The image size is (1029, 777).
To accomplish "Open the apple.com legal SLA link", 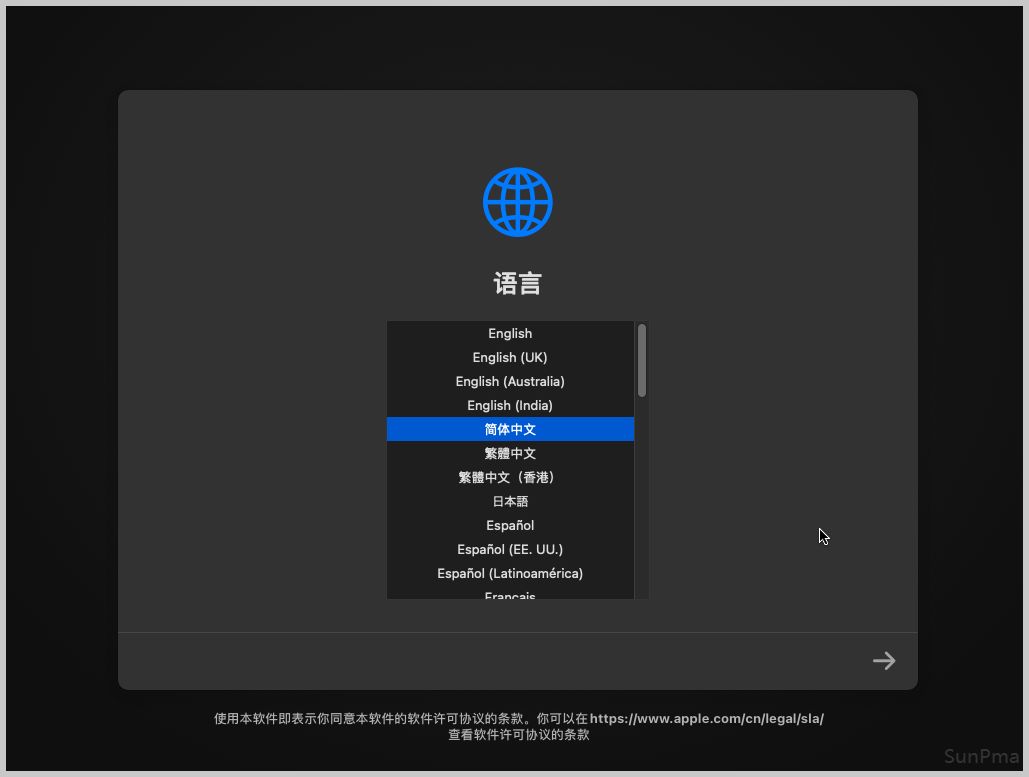I will click(x=706, y=718).
